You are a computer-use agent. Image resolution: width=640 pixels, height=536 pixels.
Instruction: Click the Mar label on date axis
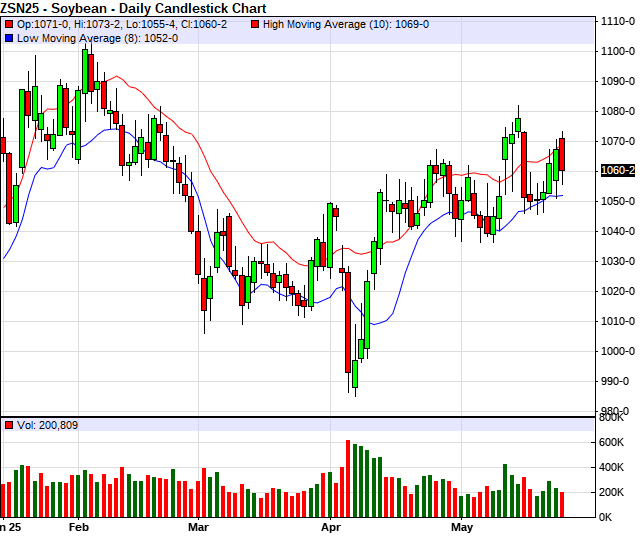(200, 526)
